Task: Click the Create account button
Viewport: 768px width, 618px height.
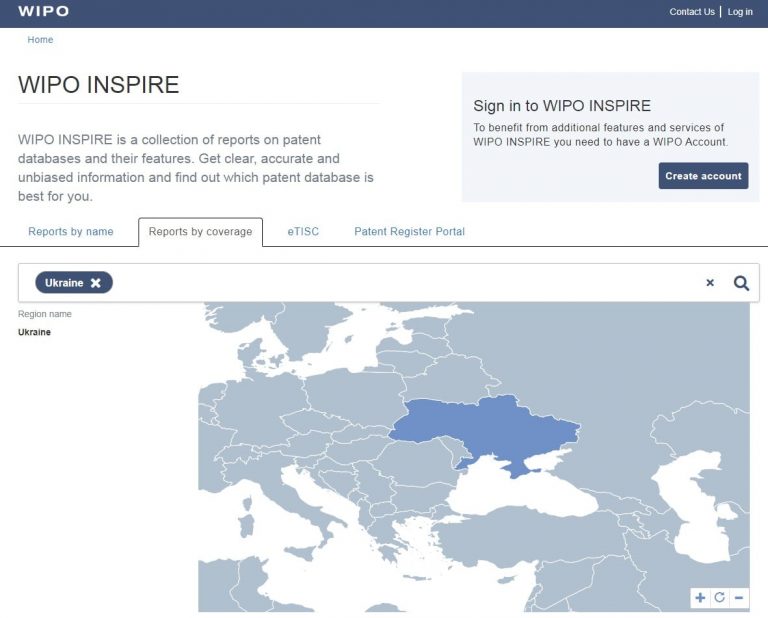Action: (x=703, y=176)
